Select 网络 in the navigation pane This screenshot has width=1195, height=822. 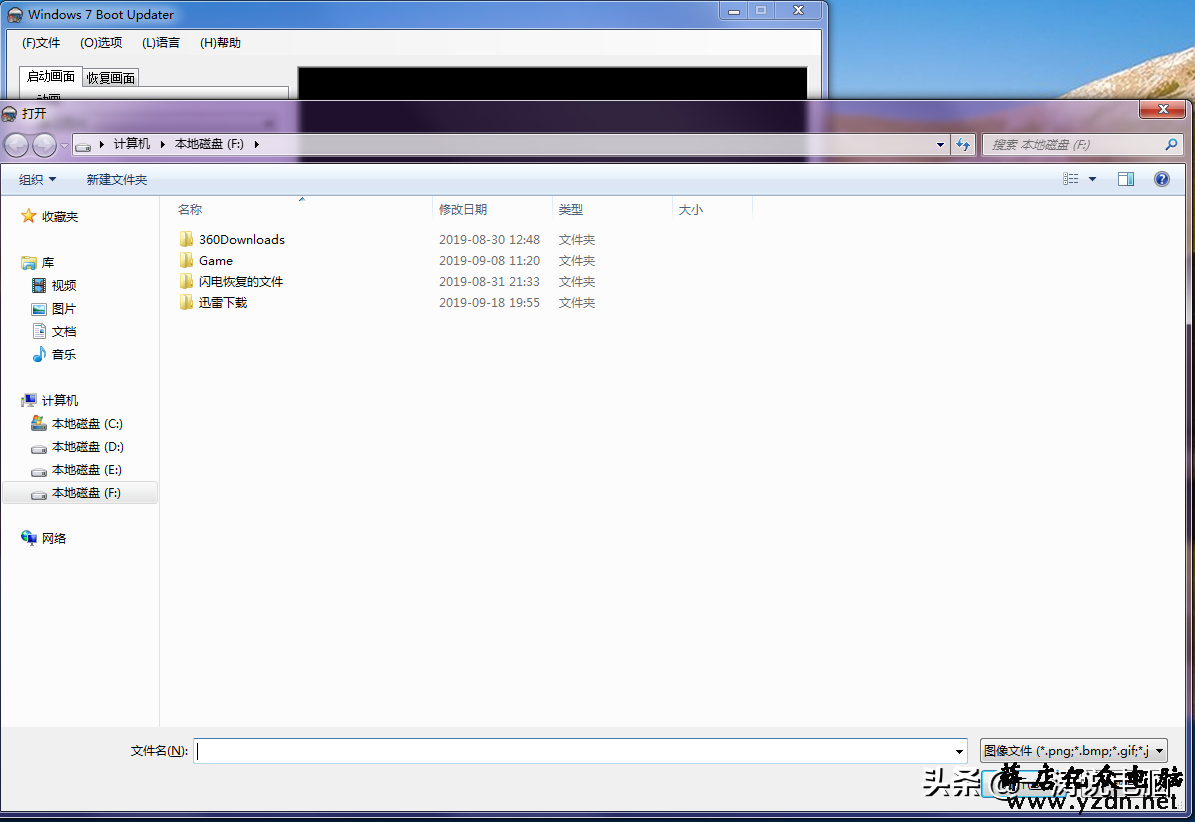tap(53, 539)
